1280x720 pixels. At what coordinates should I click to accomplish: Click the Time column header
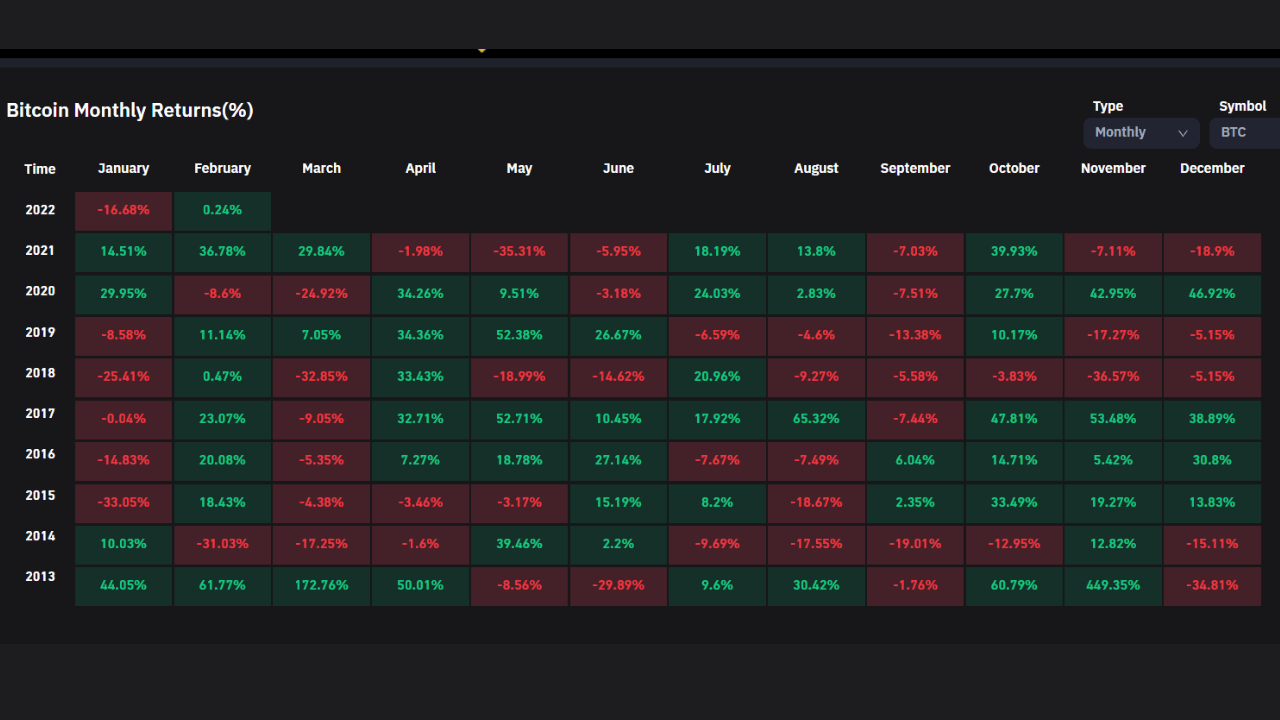(x=40, y=169)
